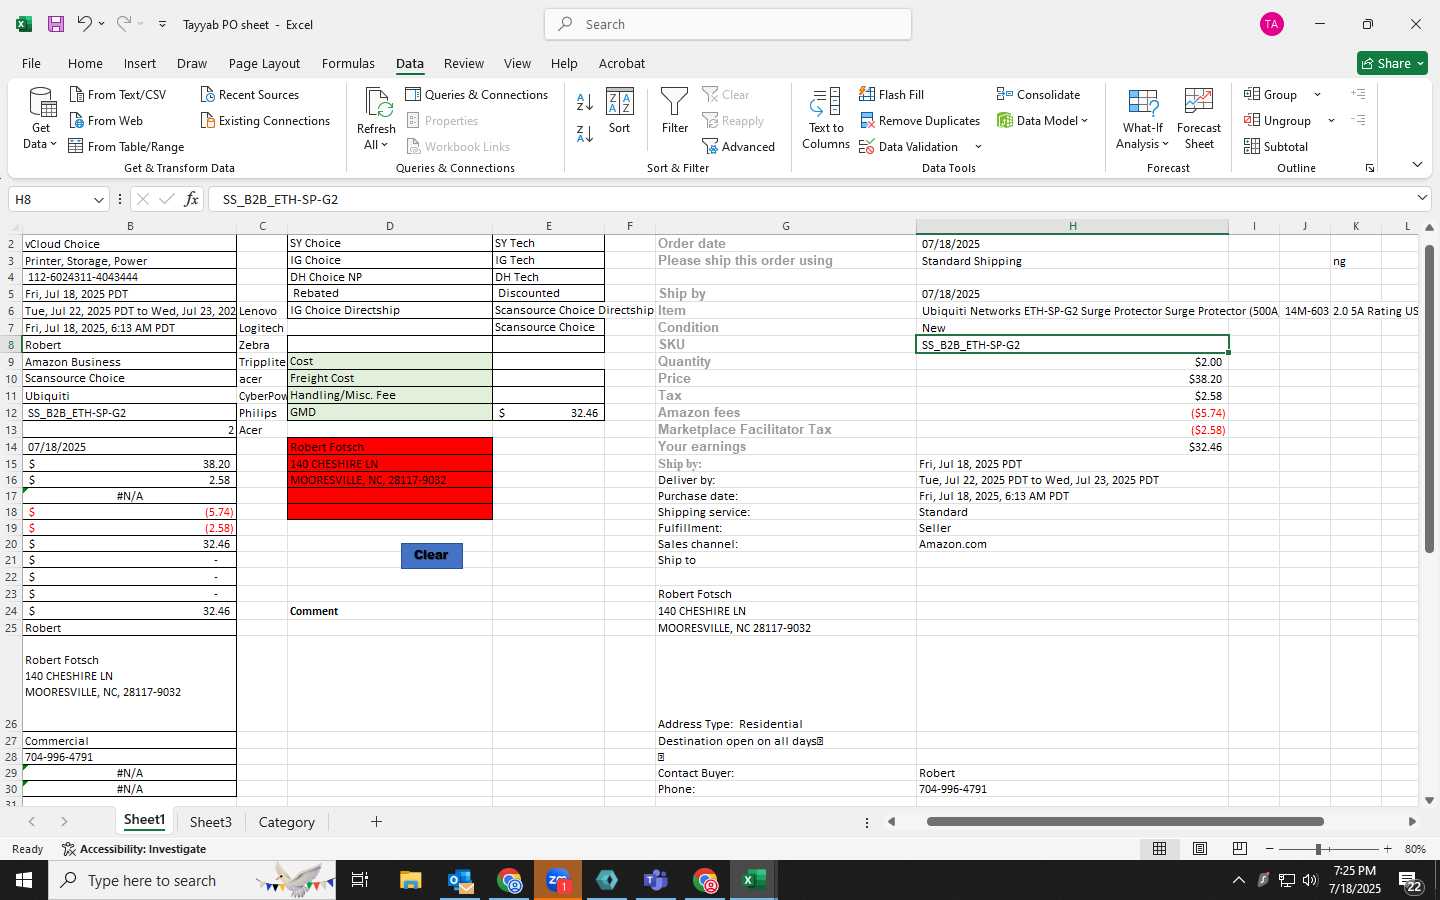Open Data Validation dropdown arrow

[x=978, y=147]
